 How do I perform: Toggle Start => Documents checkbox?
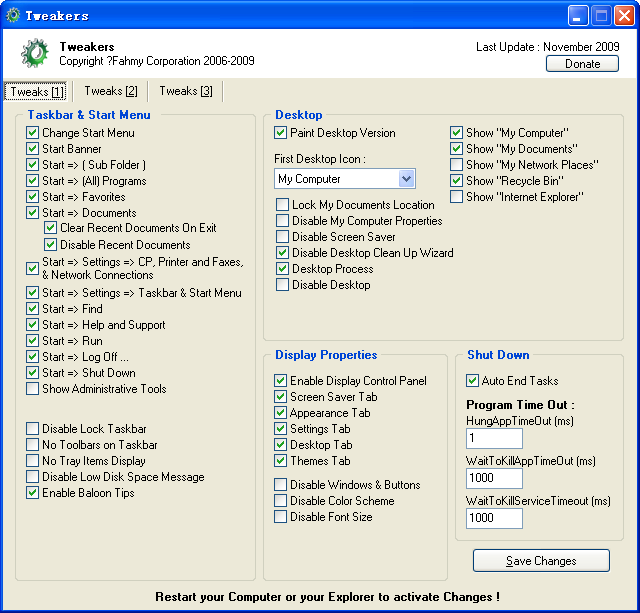(32, 213)
